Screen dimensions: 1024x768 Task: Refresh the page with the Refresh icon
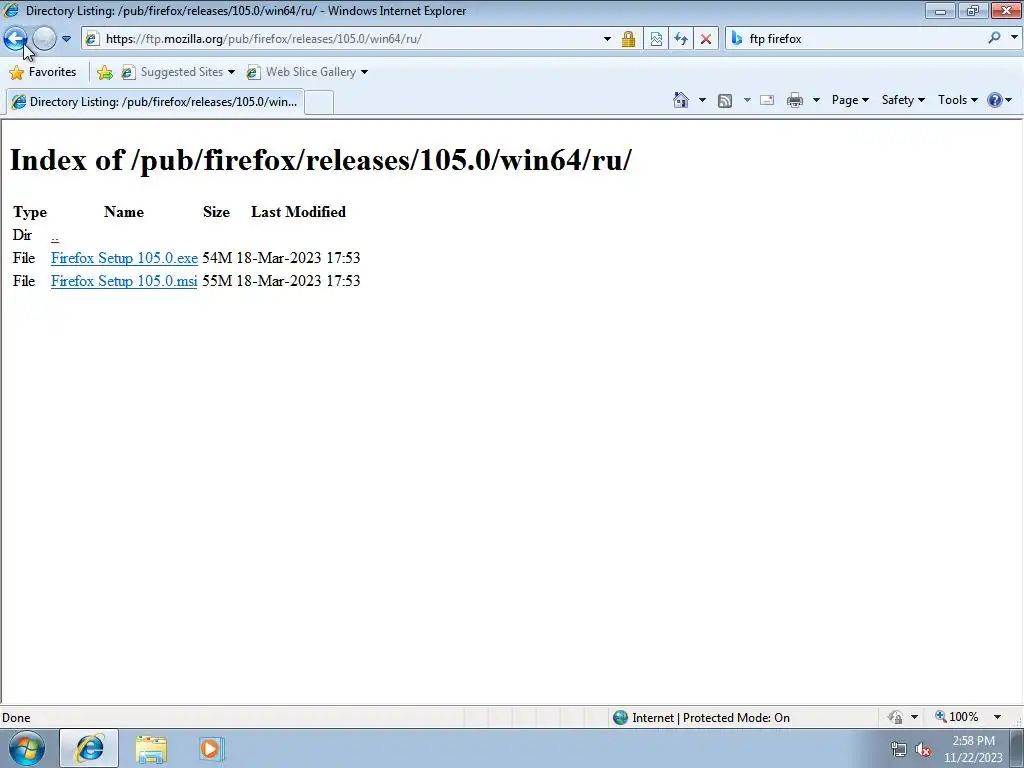coord(680,39)
